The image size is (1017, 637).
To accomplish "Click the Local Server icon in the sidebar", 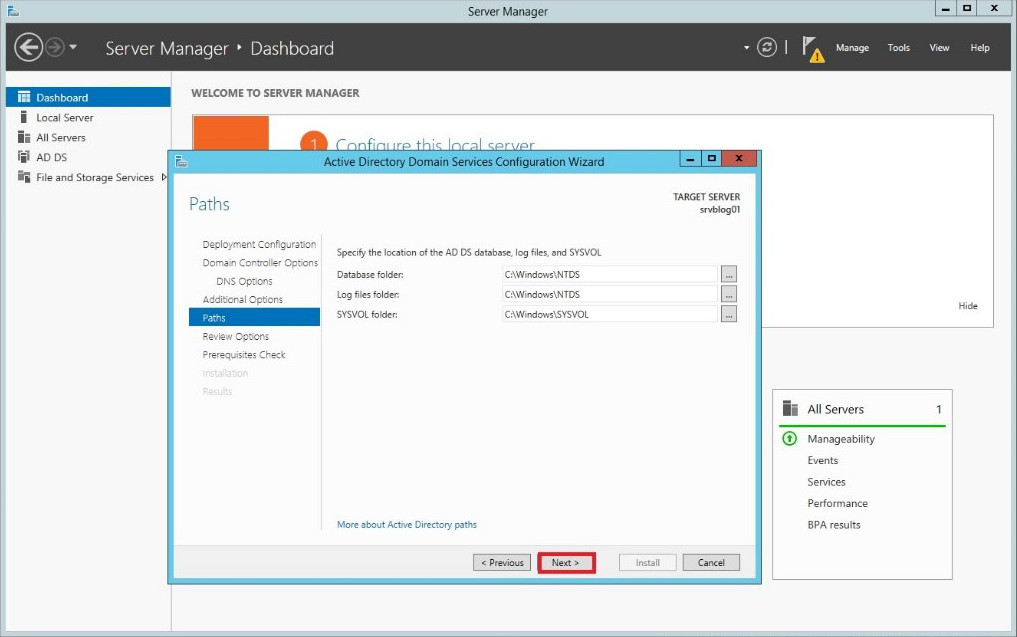I will (24, 117).
